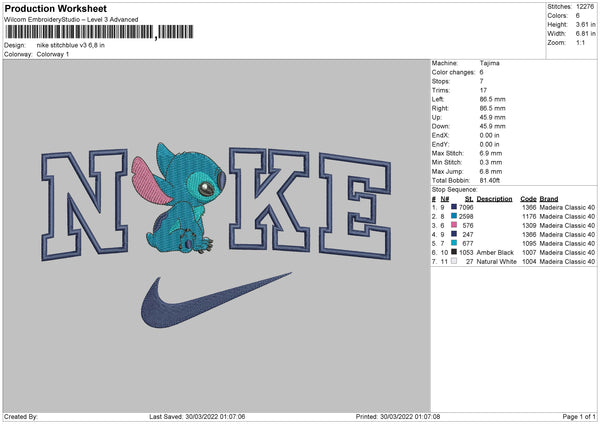The height and width of the screenshot is (424, 600).
Task: Click the Width value 6.81 in
Action: click(585, 34)
